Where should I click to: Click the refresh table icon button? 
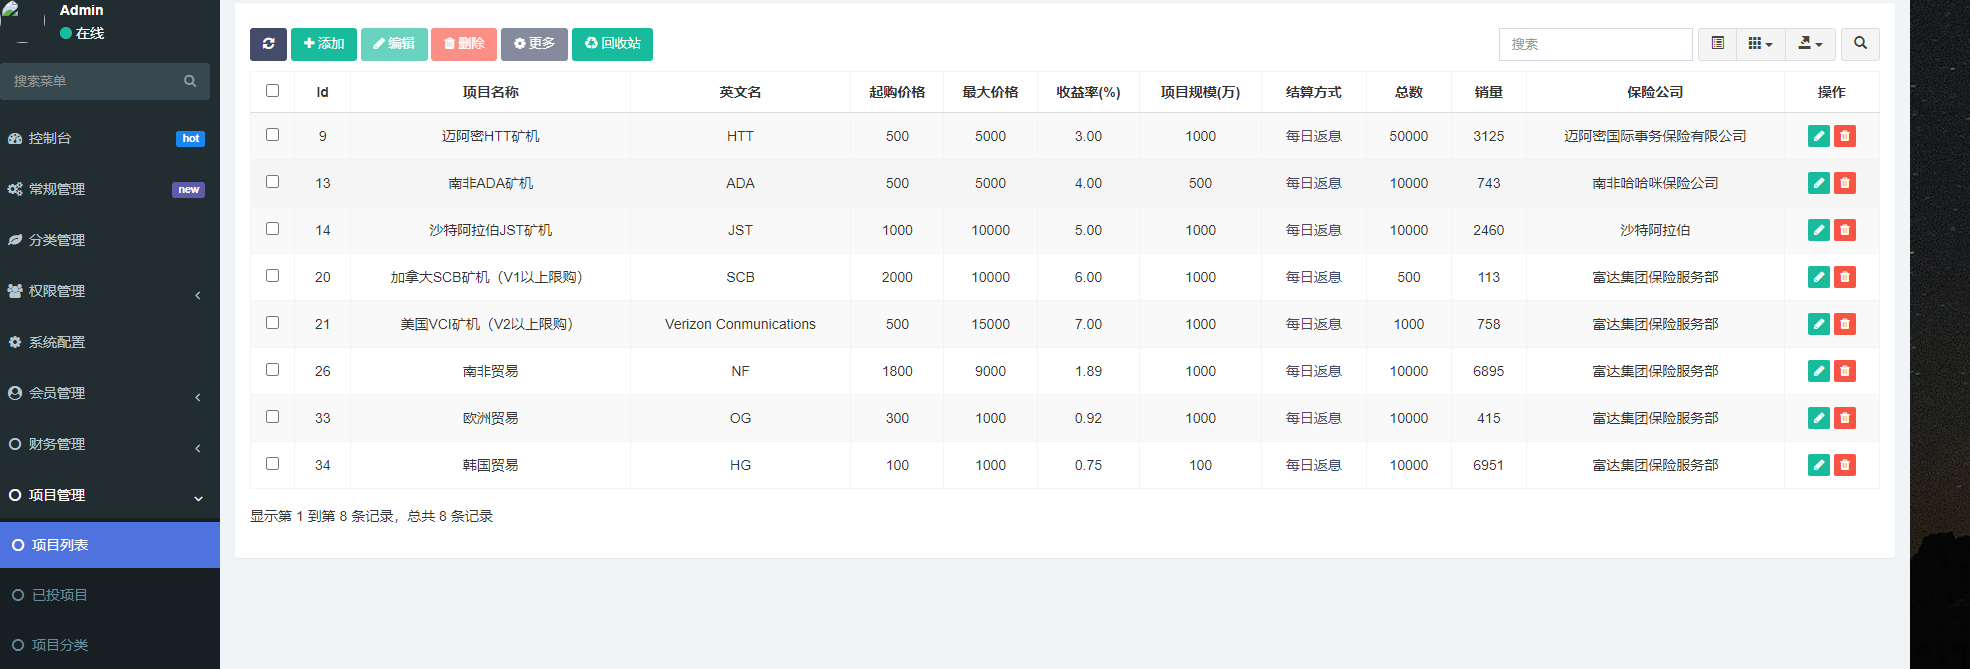coord(268,44)
